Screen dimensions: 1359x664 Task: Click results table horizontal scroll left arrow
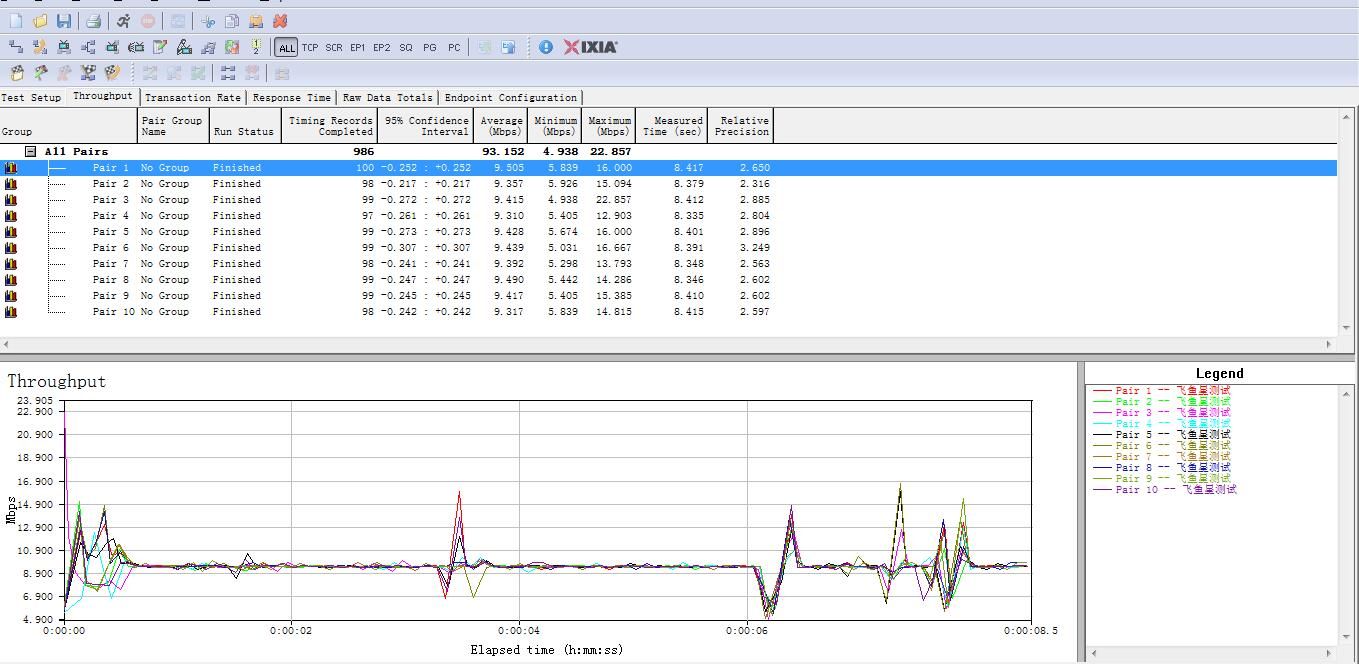pos(7,344)
